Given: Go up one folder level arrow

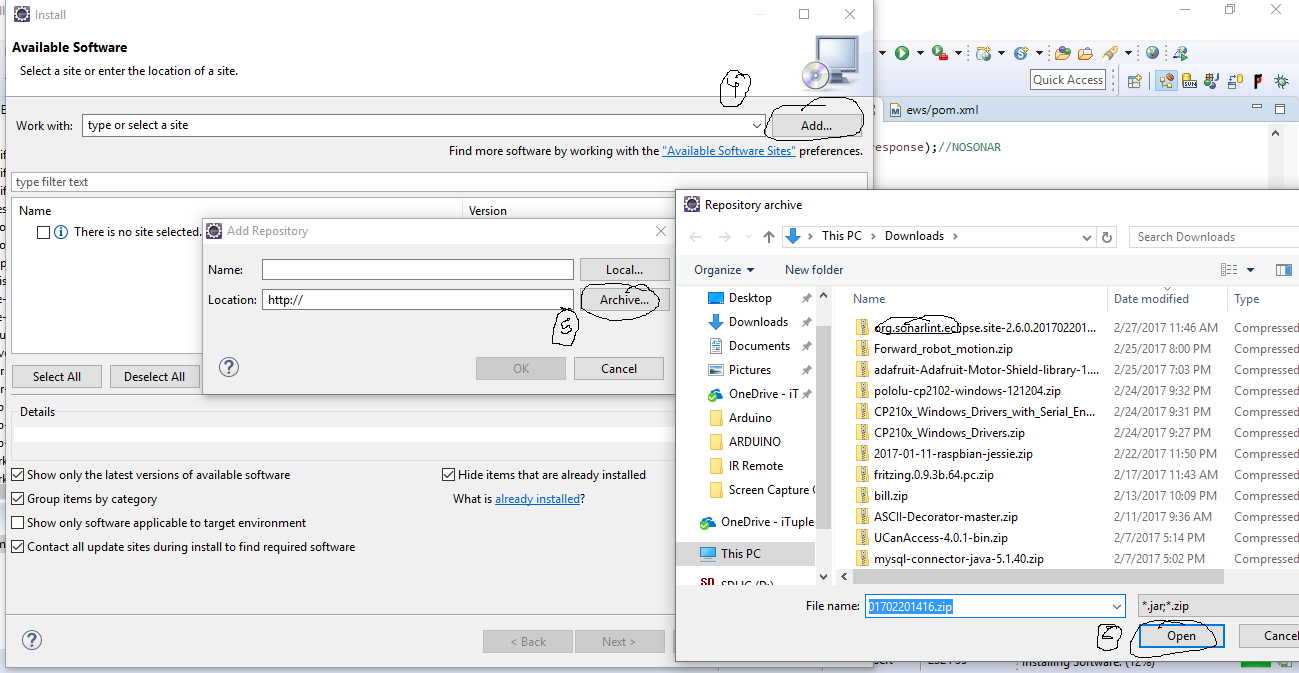Looking at the screenshot, I should pyautogui.click(x=768, y=237).
